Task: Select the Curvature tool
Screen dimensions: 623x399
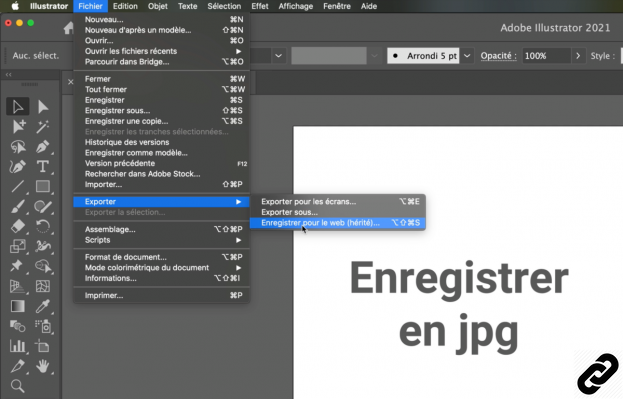Action: (x=17, y=167)
